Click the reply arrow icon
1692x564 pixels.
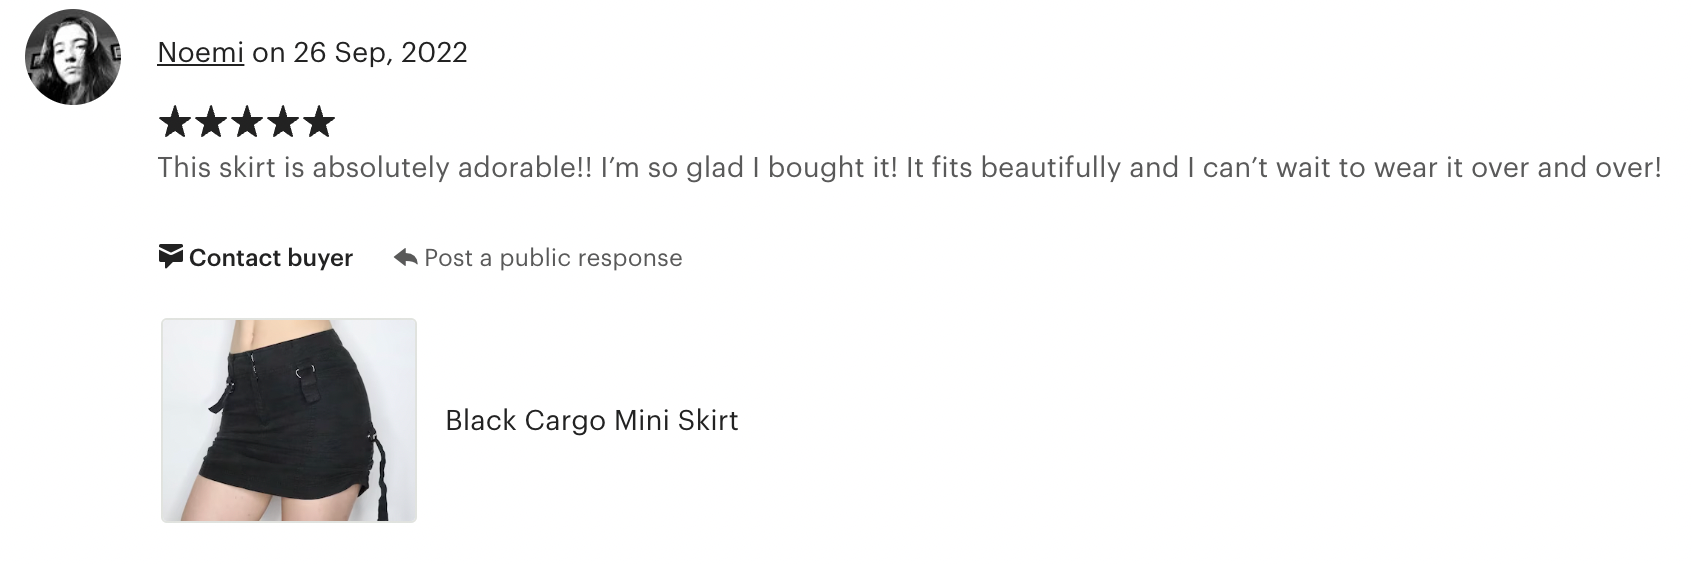405,258
